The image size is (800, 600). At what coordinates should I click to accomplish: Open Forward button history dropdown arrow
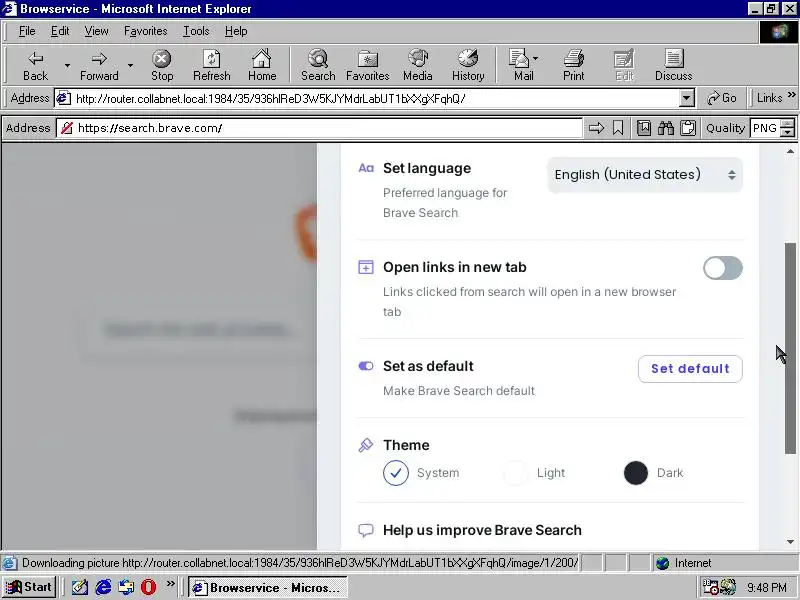coord(131,65)
